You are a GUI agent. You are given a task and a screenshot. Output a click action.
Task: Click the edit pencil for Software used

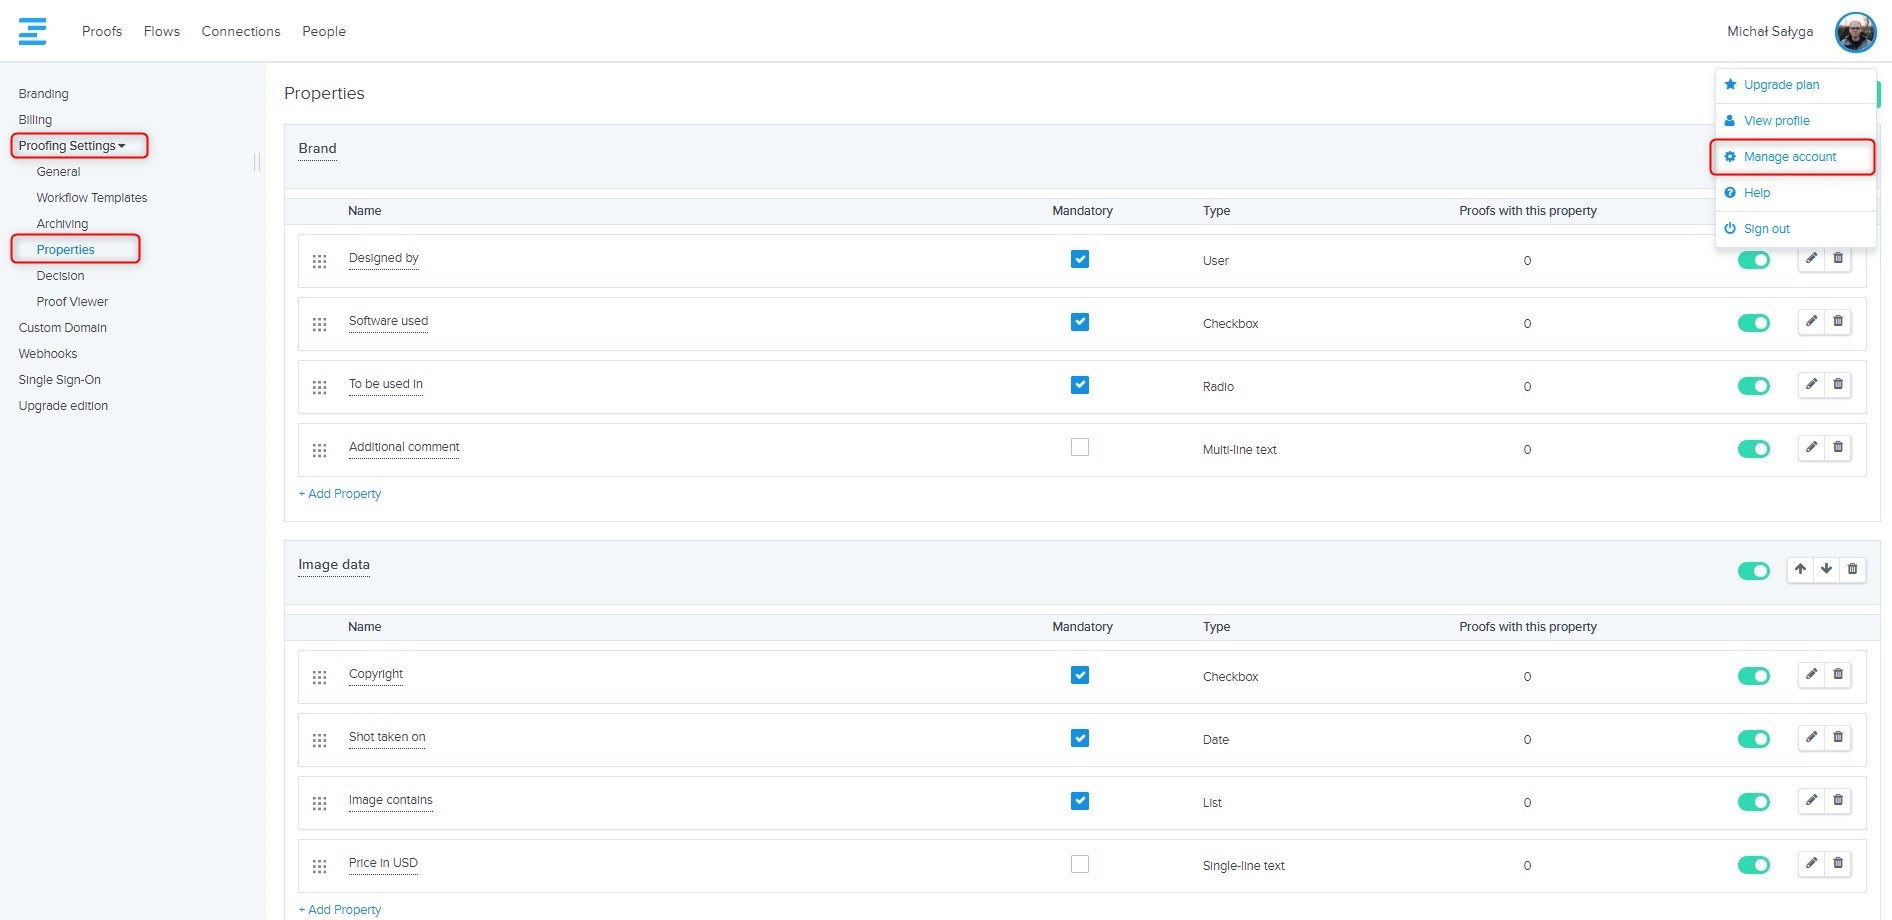pos(1811,322)
